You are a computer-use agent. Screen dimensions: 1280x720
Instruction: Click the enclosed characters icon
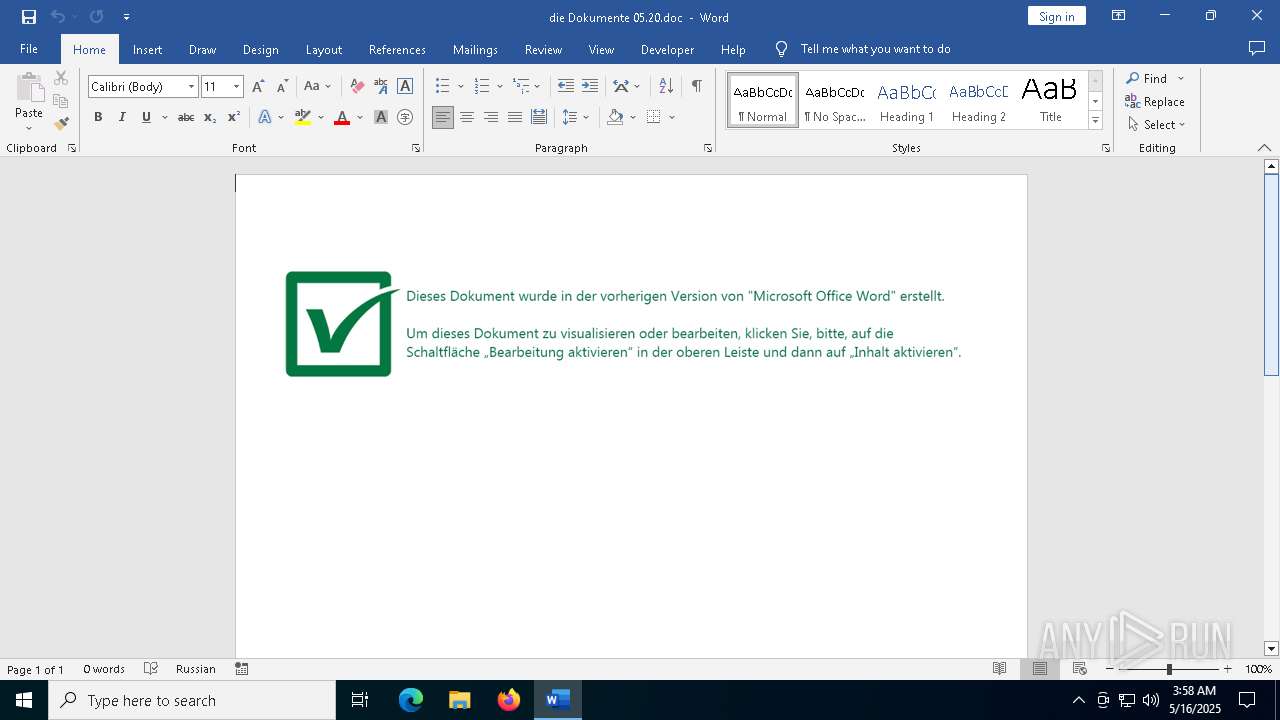point(405,117)
